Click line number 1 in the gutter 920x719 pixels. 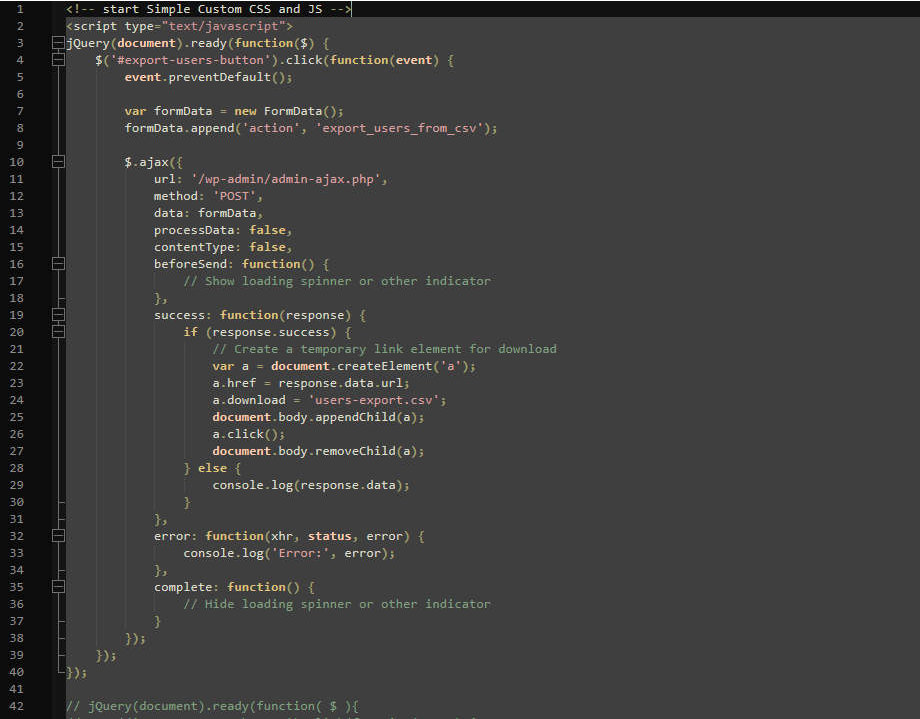point(20,9)
